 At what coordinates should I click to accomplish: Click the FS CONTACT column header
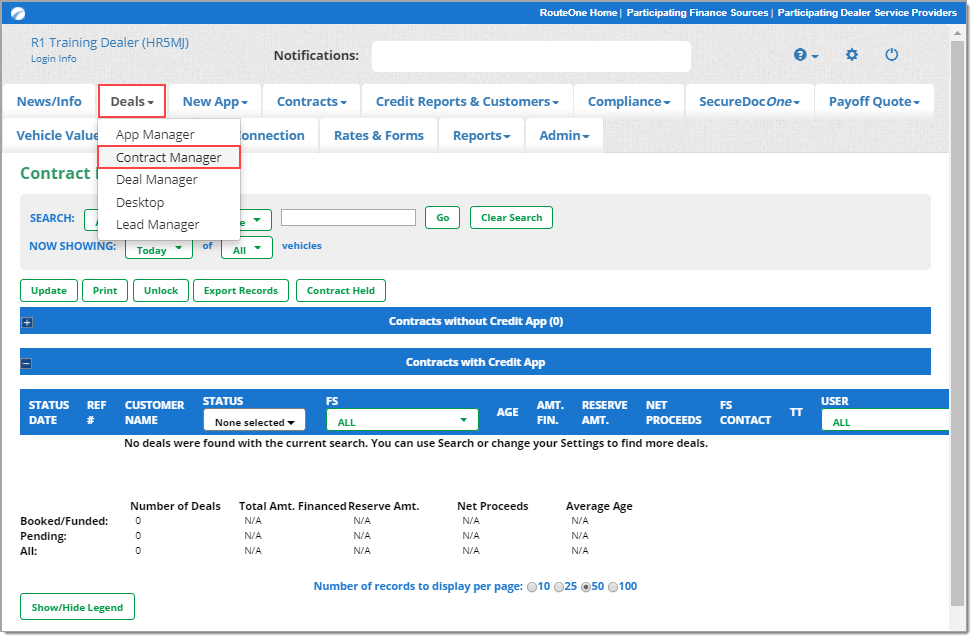pos(745,414)
